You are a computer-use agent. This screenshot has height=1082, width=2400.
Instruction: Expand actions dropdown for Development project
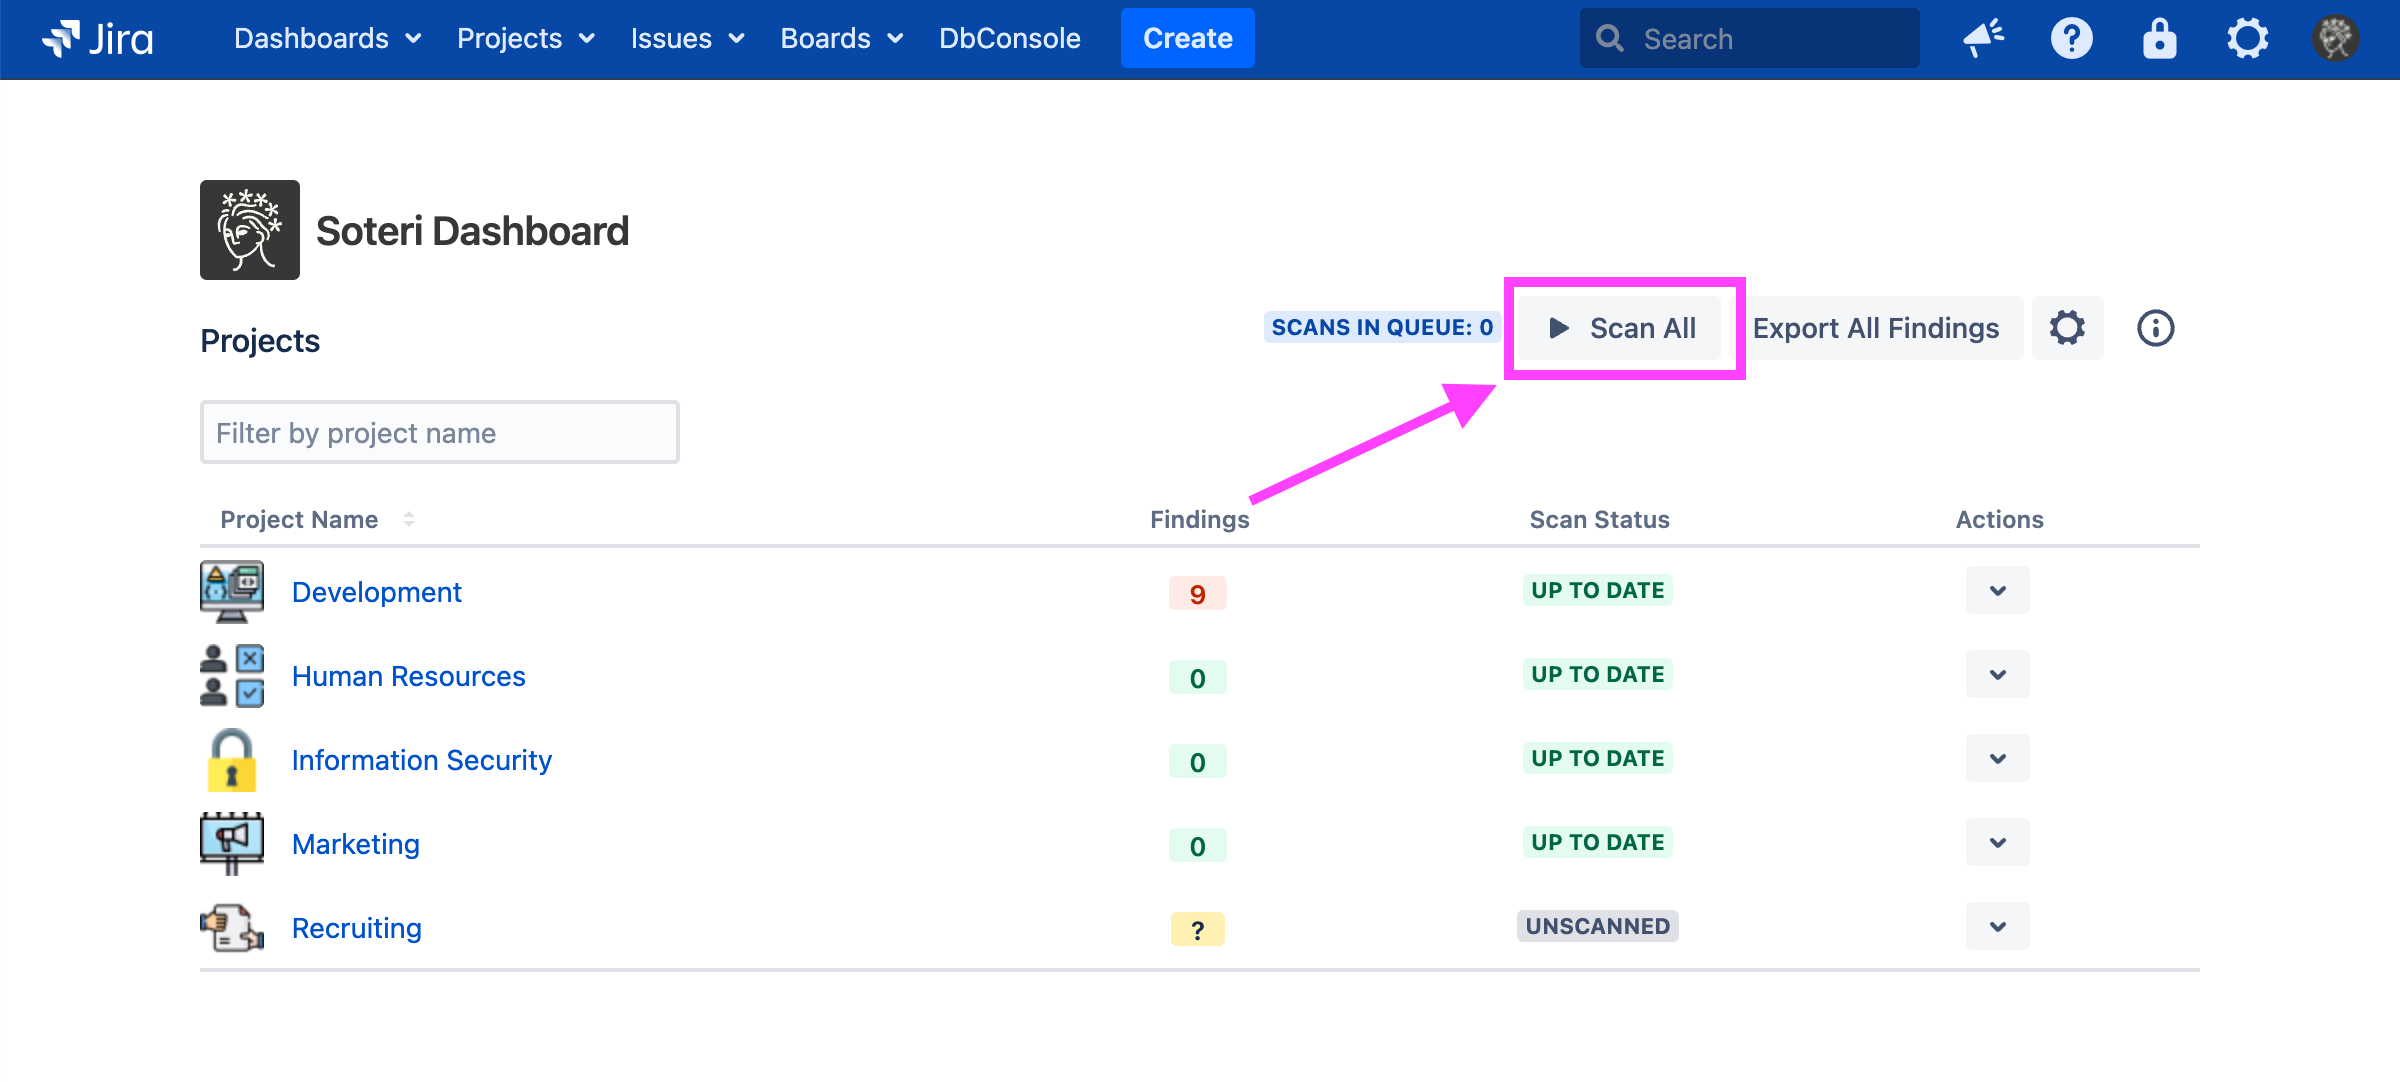1997,591
